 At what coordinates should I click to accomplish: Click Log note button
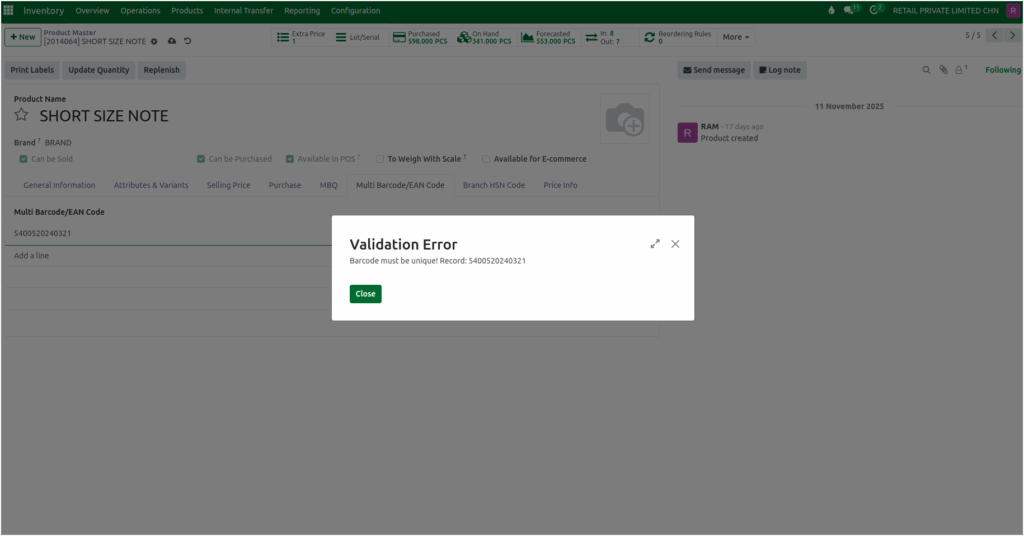pos(780,70)
